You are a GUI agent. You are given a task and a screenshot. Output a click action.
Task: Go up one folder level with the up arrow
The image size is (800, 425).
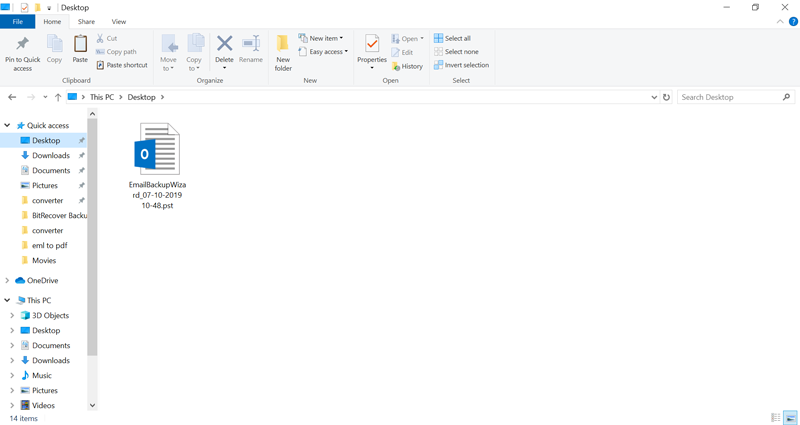pyautogui.click(x=58, y=97)
